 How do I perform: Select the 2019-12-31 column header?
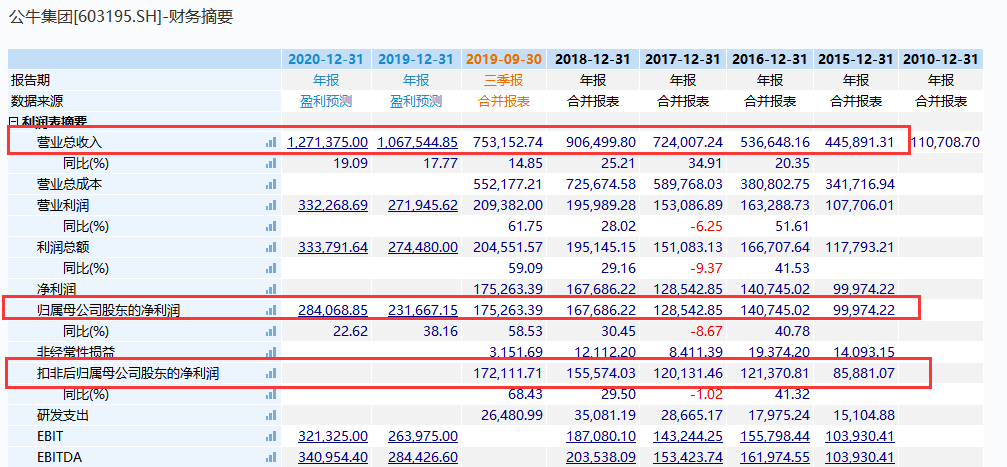coord(416,59)
